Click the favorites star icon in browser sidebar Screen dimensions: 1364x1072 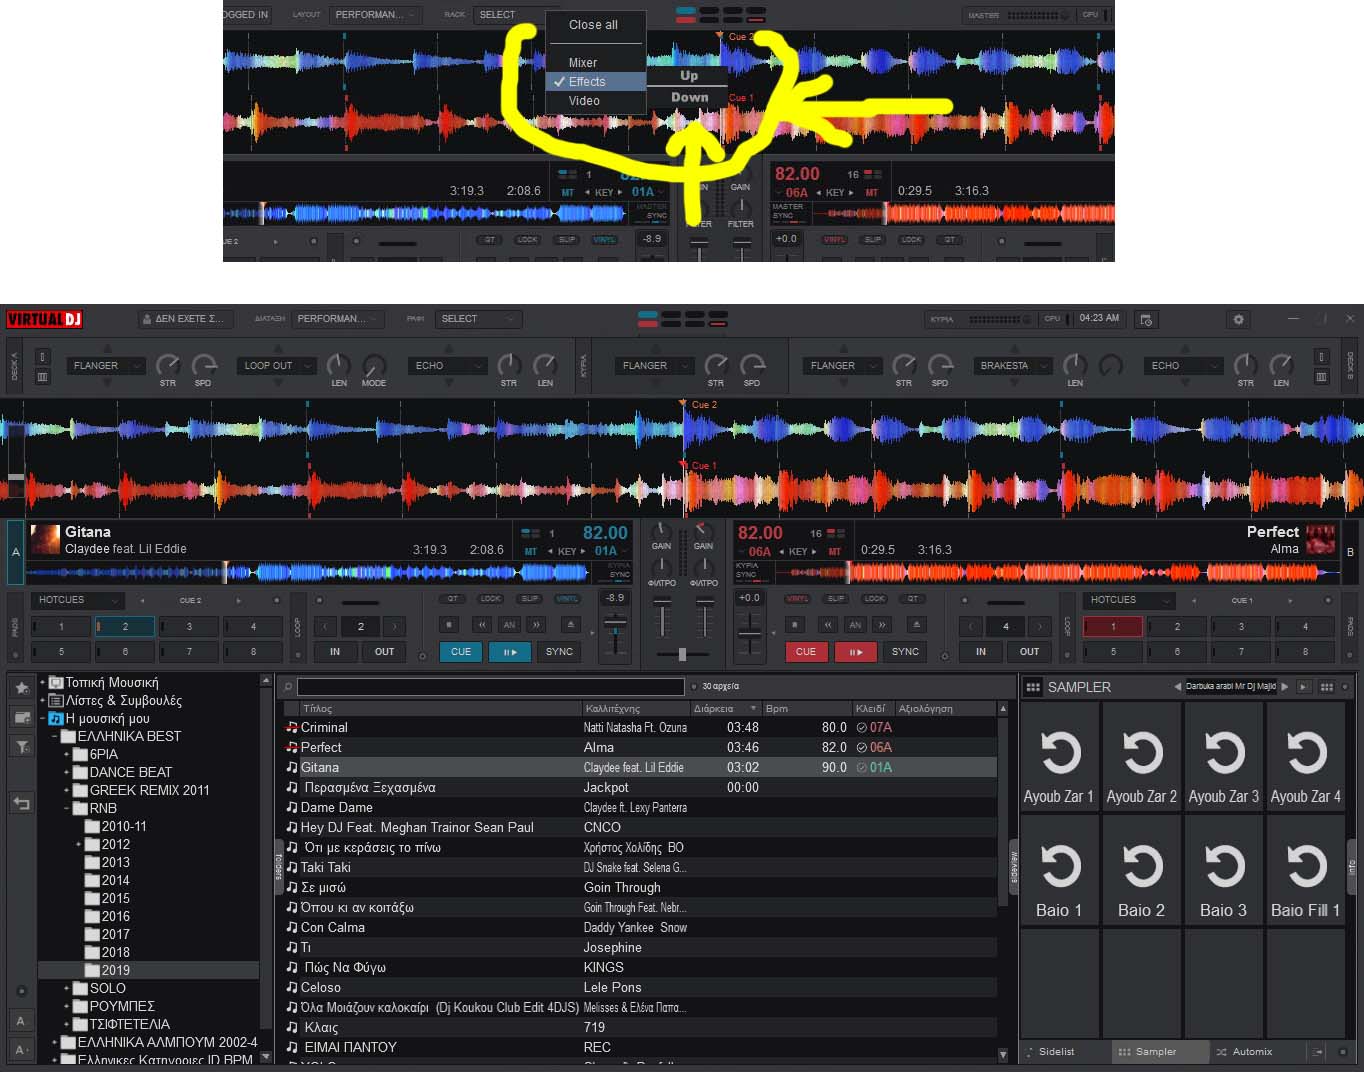coord(21,688)
